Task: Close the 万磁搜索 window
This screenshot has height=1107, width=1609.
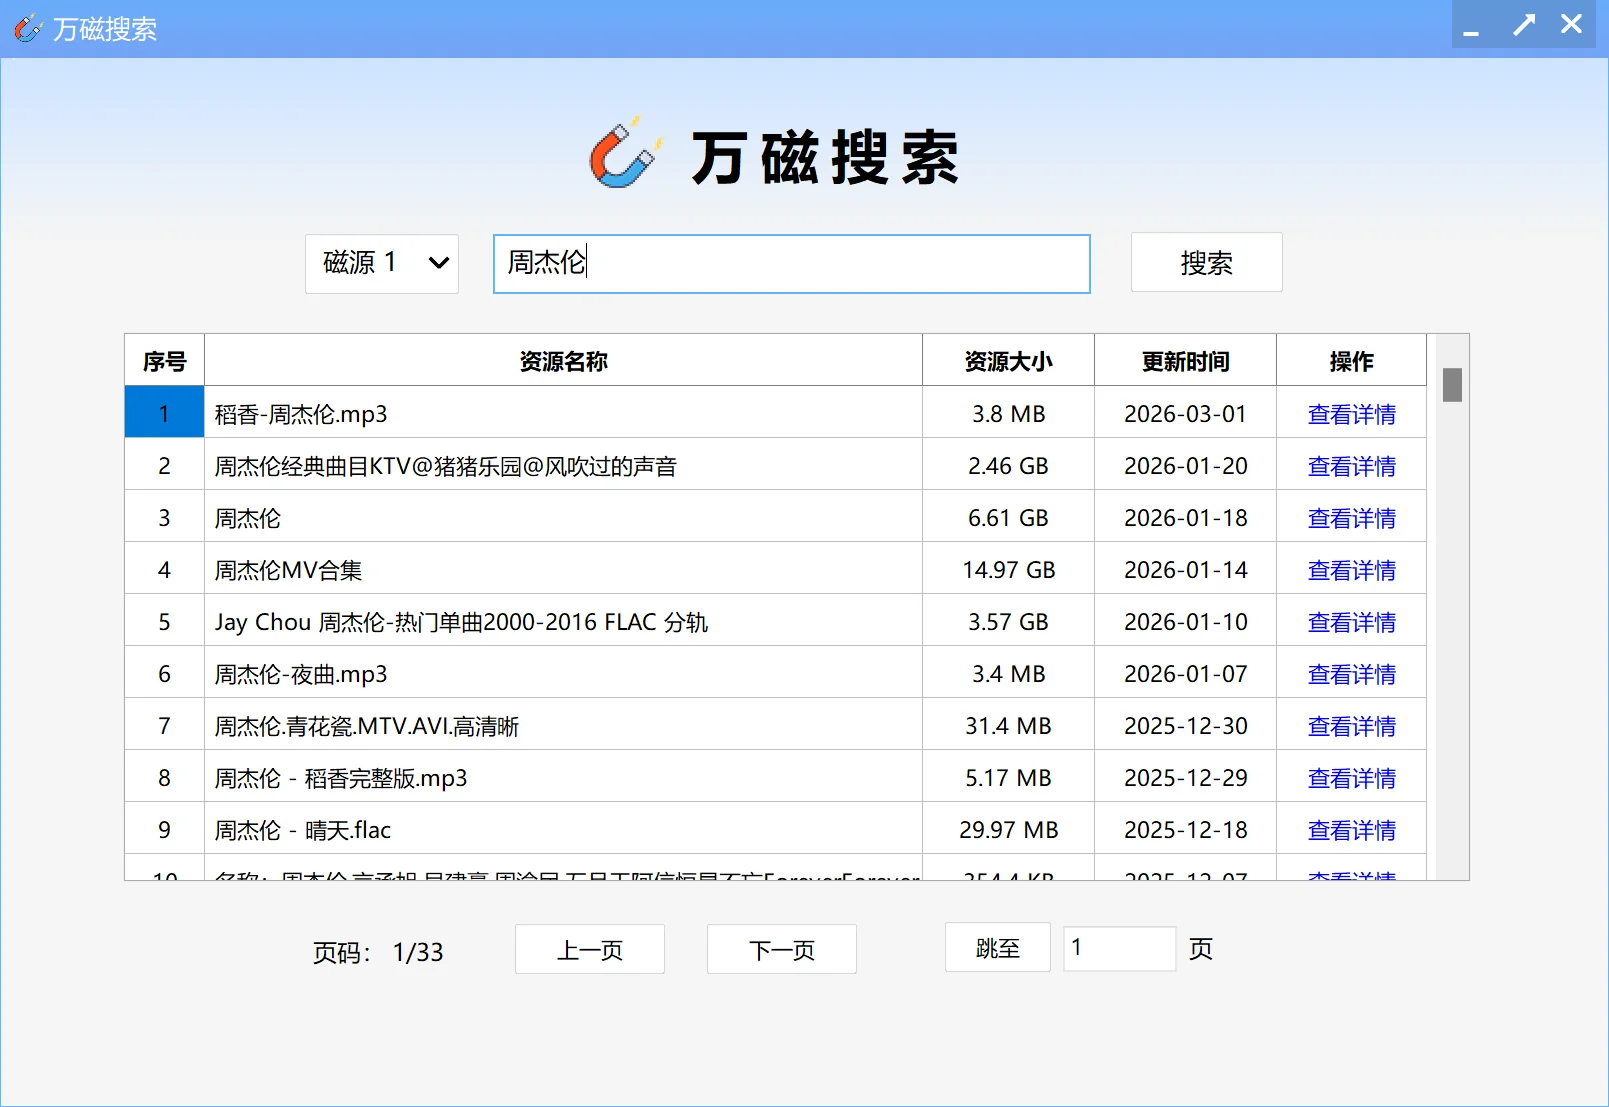Action: coord(1572,25)
